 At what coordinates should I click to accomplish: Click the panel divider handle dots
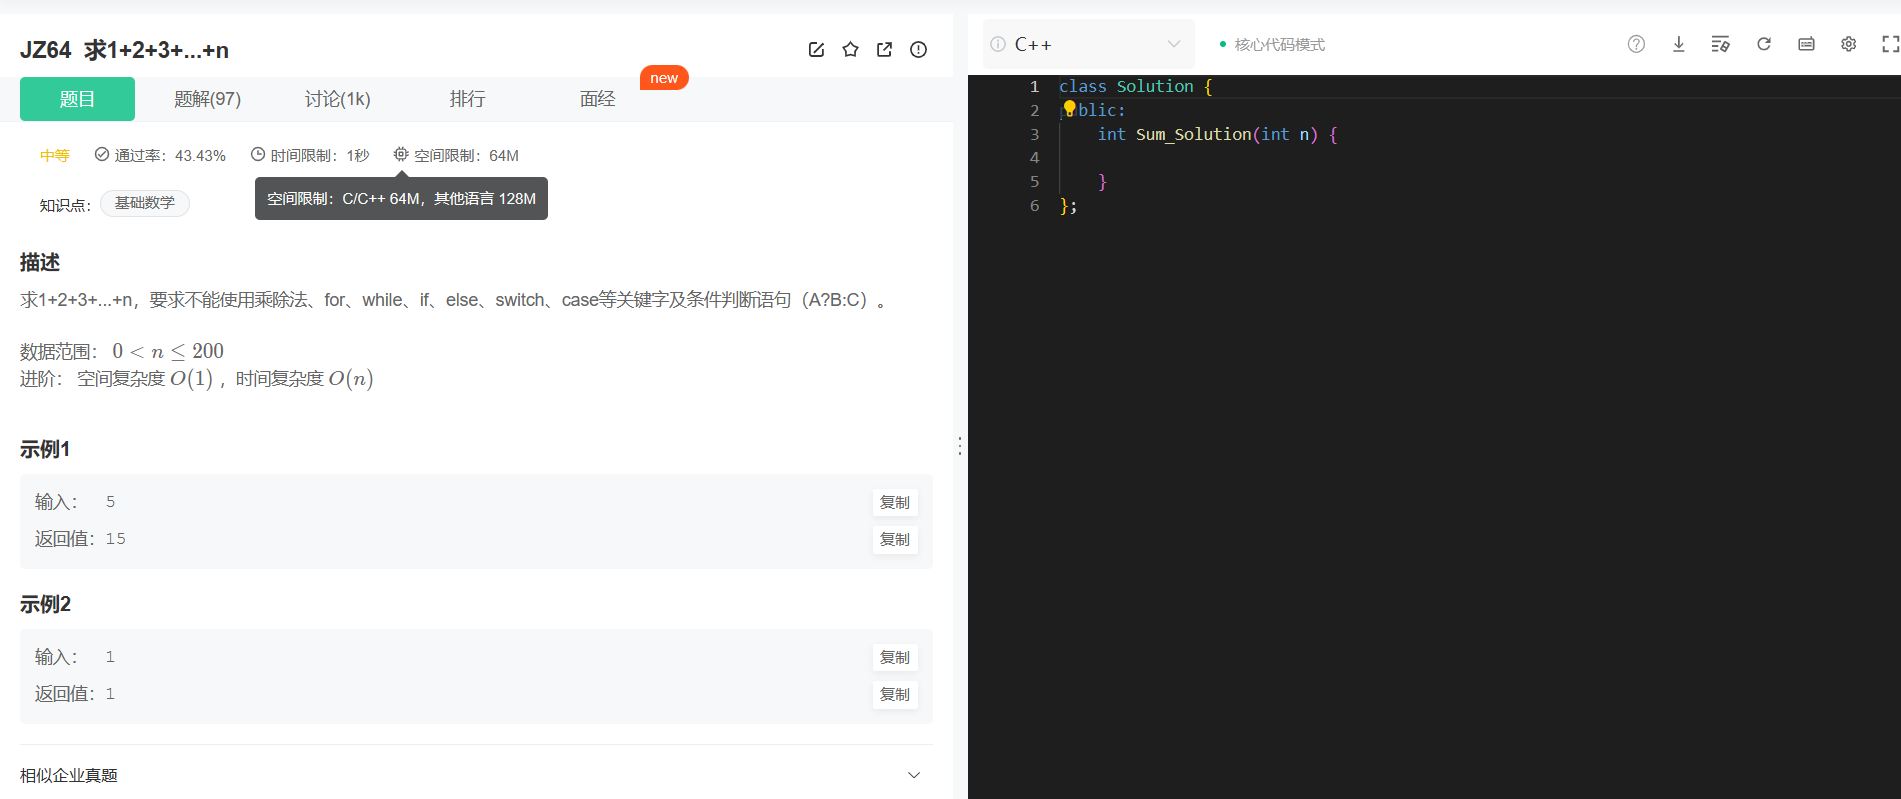pyautogui.click(x=960, y=446)
